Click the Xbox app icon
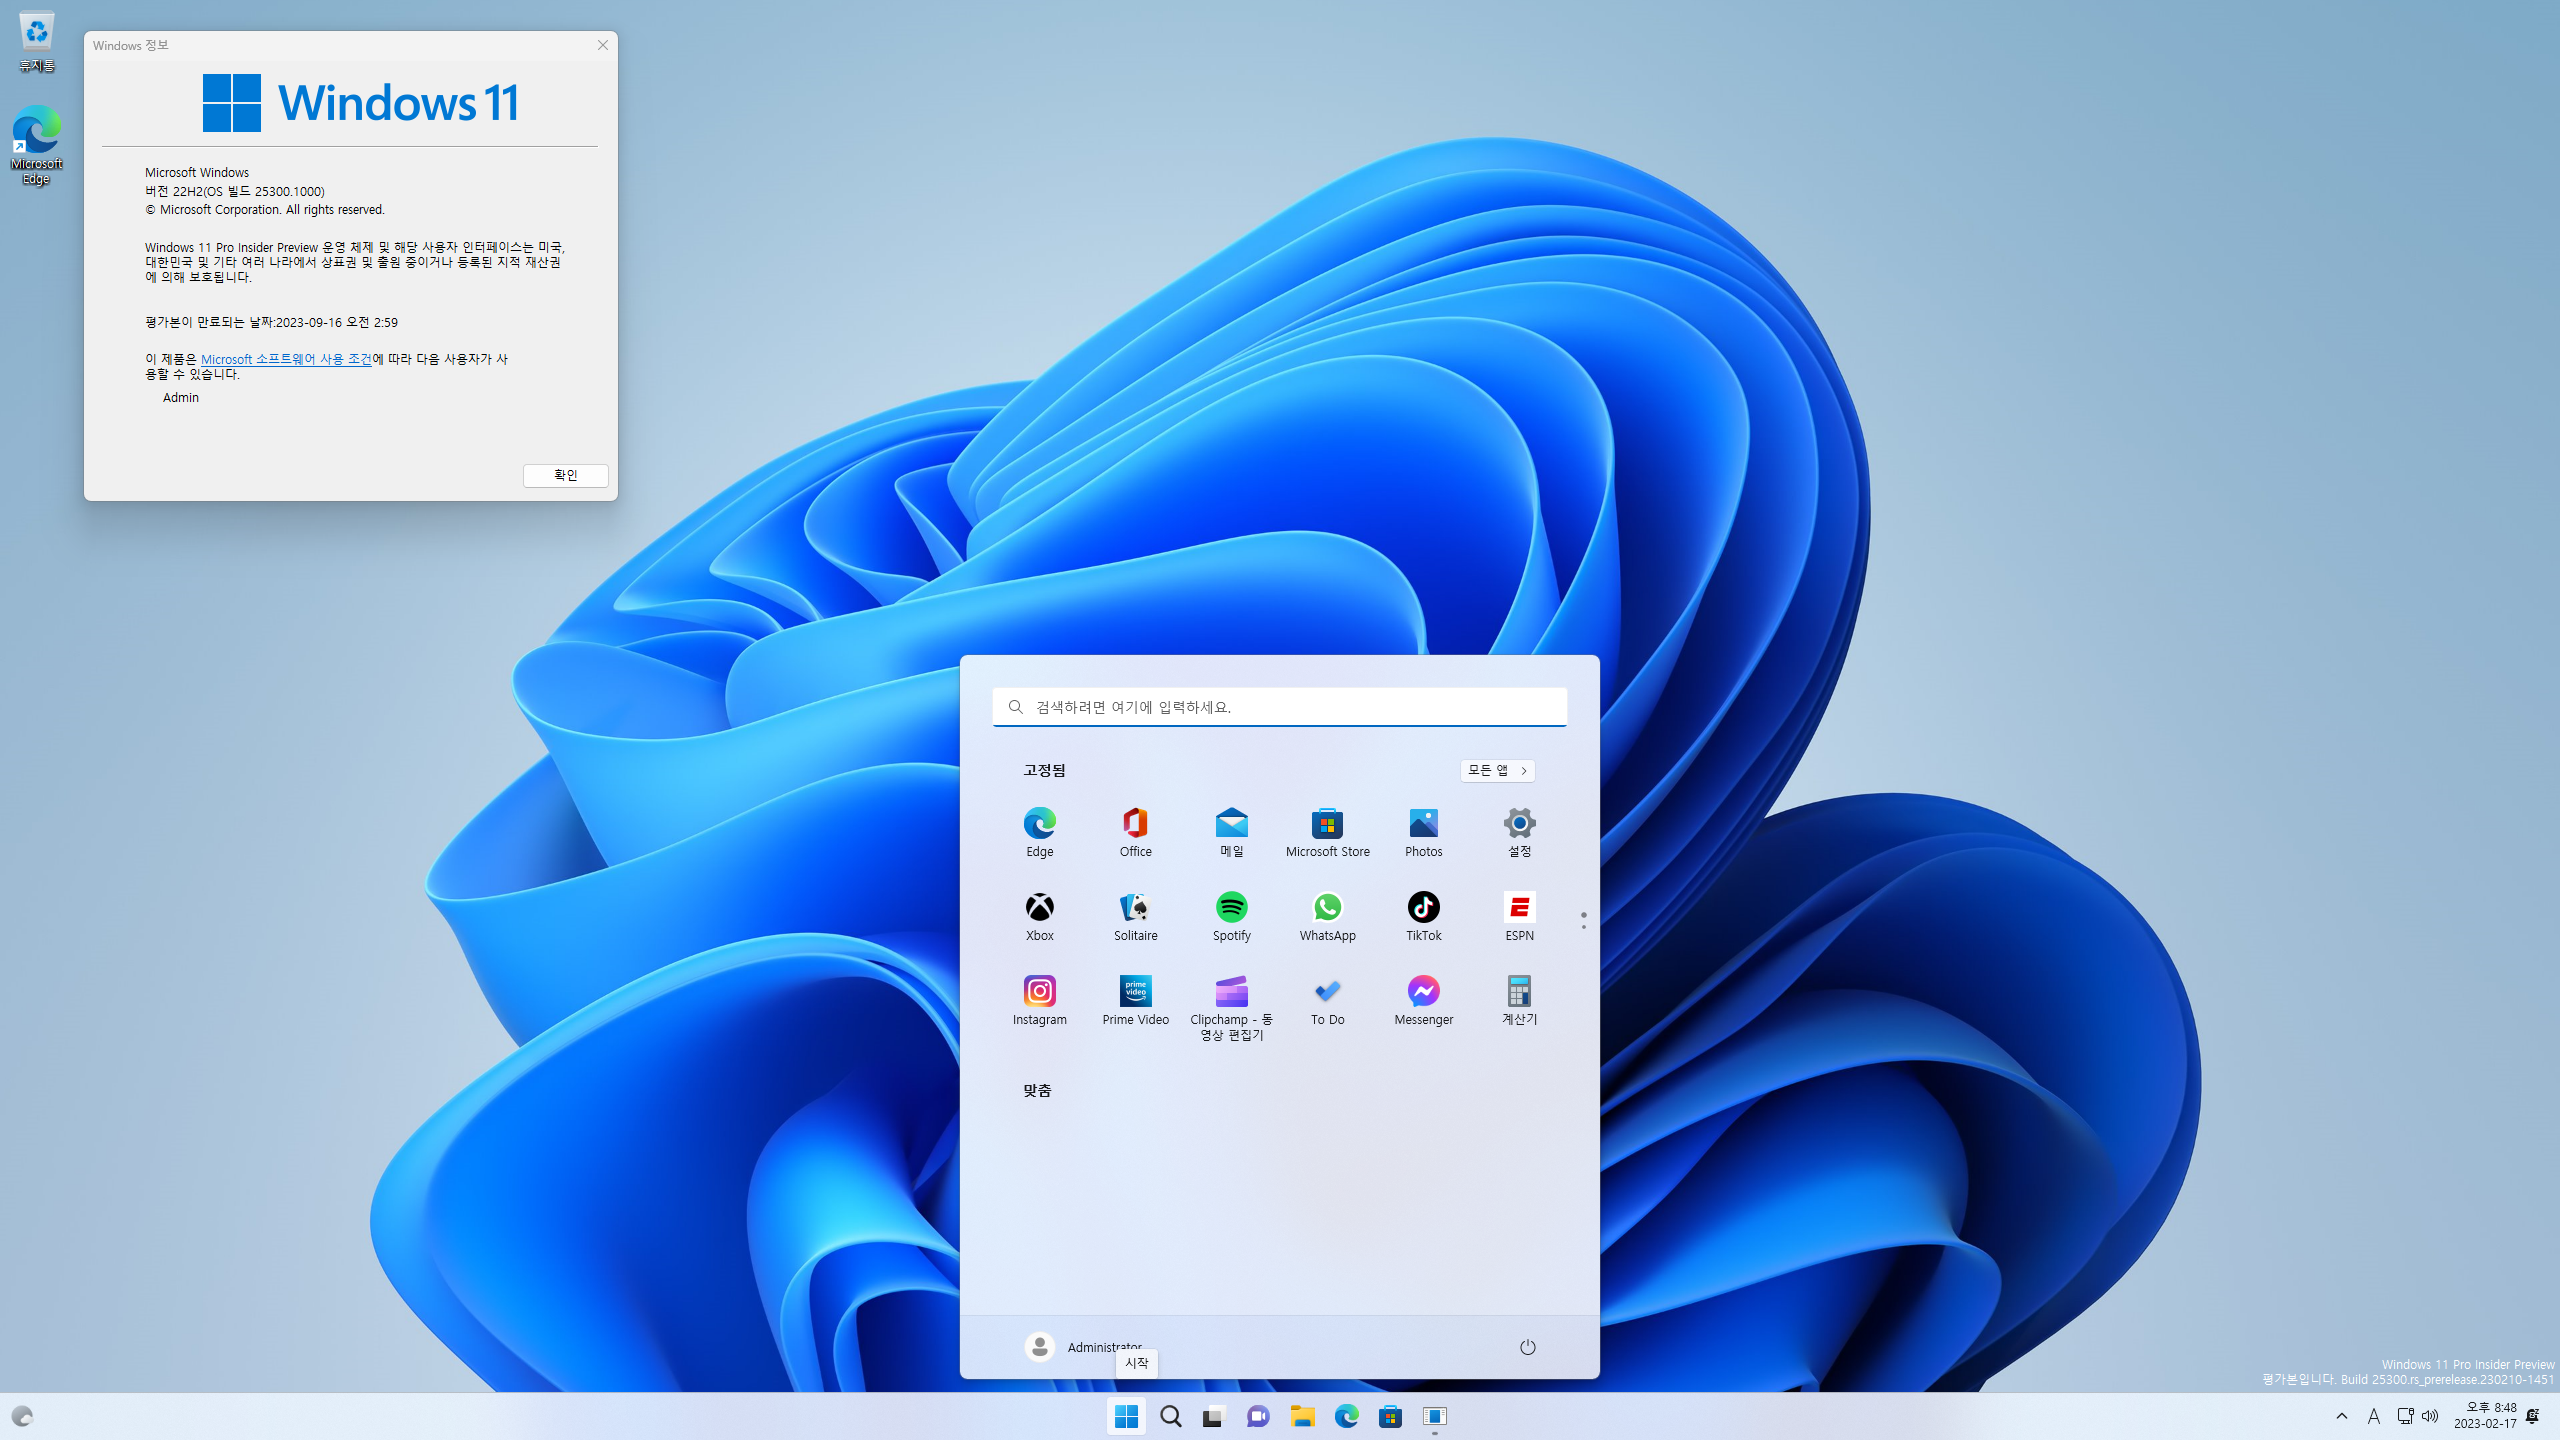This screenshot has width=2560, height=1440. pos(1039,908)
